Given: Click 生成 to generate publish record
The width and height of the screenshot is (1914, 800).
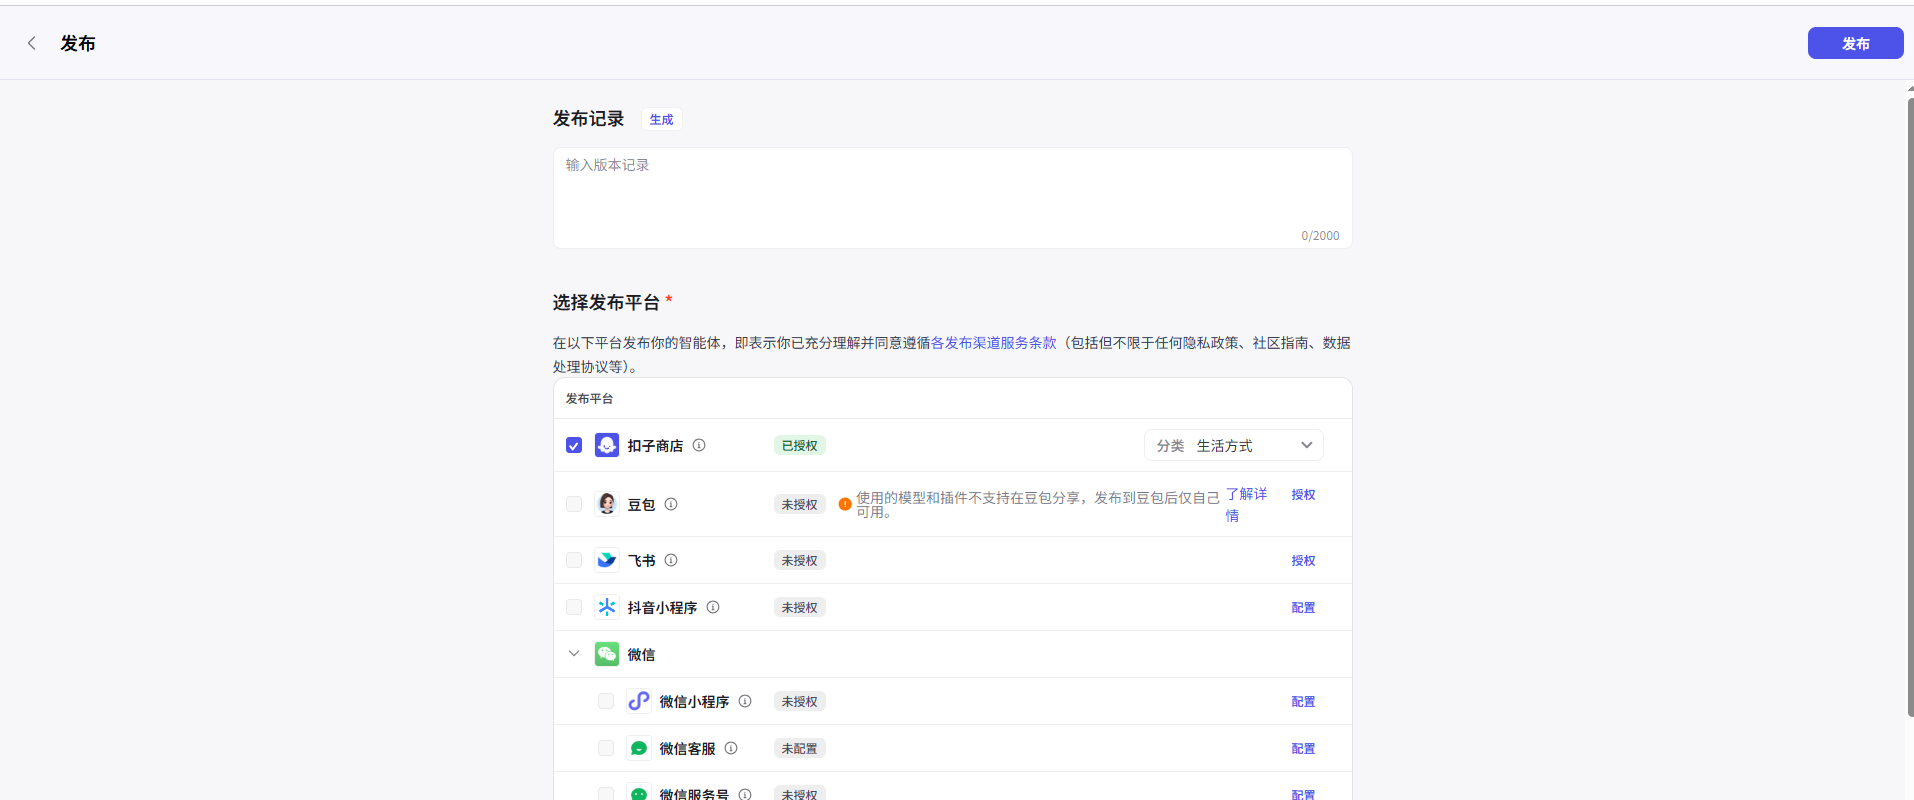Looking at the screenshot, I should [661, 119].
